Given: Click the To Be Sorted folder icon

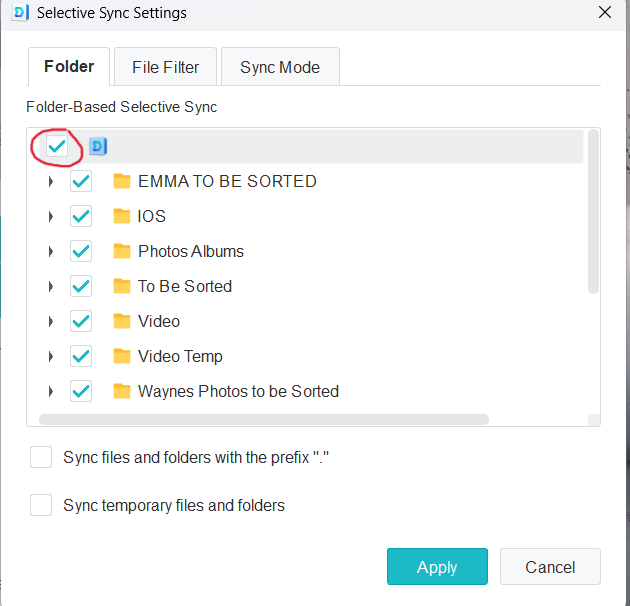Looking at the screenshot, I should 122,286.
